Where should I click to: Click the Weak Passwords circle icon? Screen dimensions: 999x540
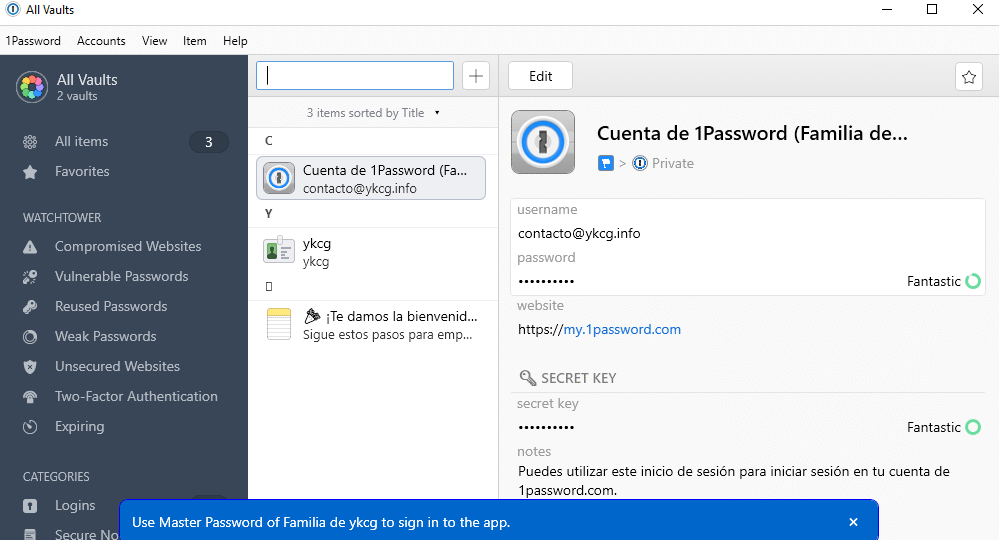click(30, 337)
